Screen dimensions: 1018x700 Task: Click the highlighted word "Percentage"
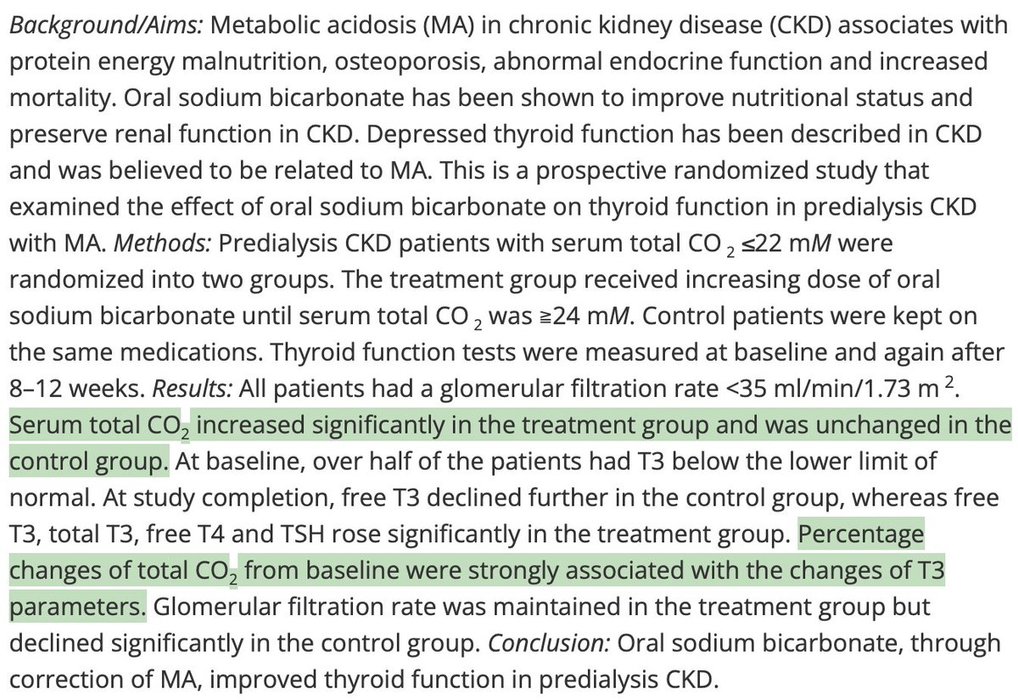[861, 534]
